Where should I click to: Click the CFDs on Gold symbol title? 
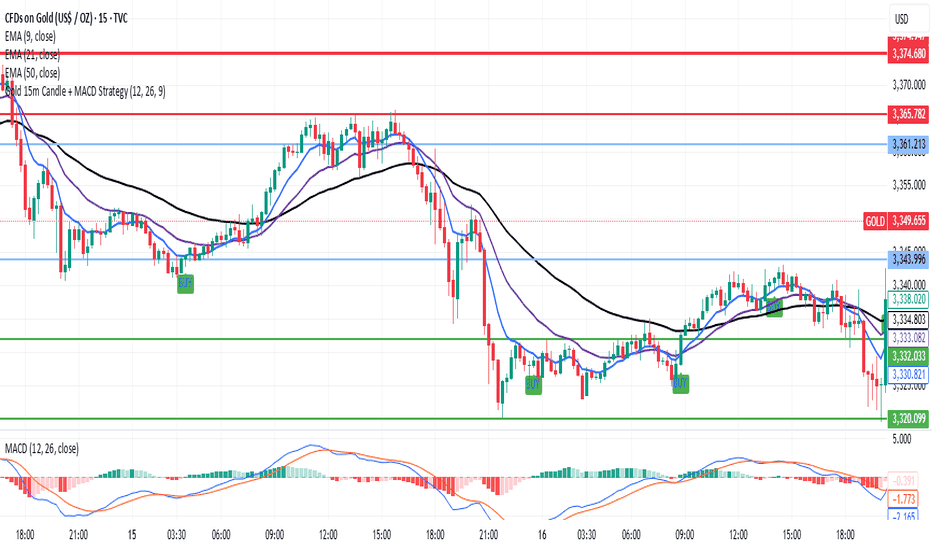tap(66, 18)
